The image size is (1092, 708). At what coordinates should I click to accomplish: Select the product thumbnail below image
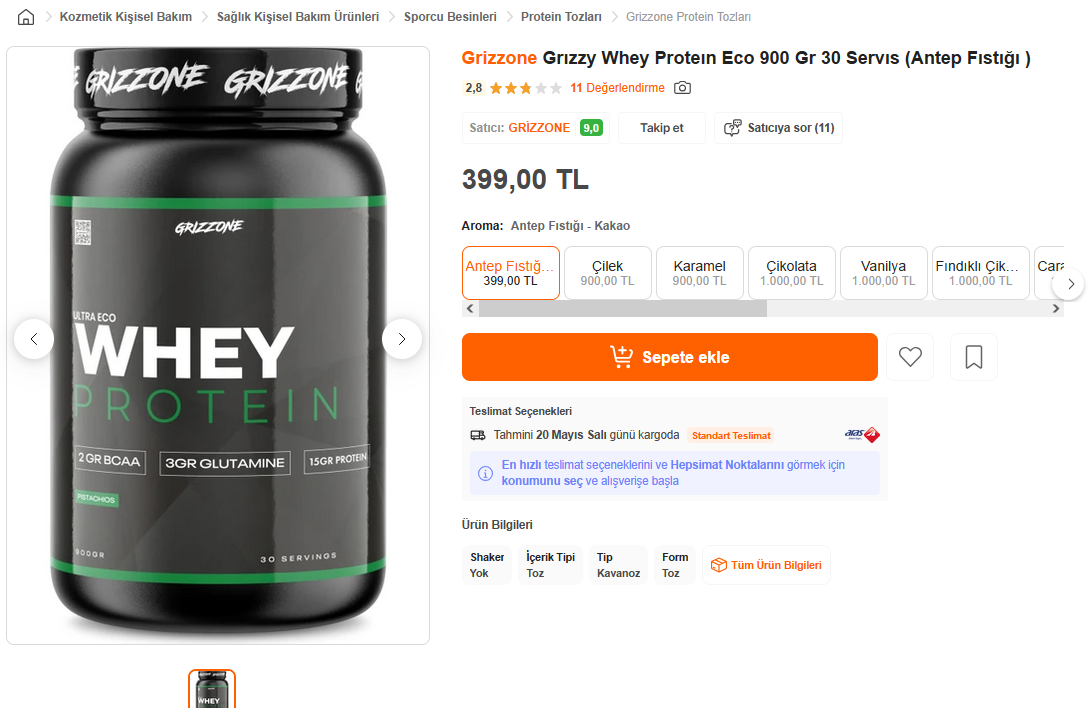click(x=212, y=689)
